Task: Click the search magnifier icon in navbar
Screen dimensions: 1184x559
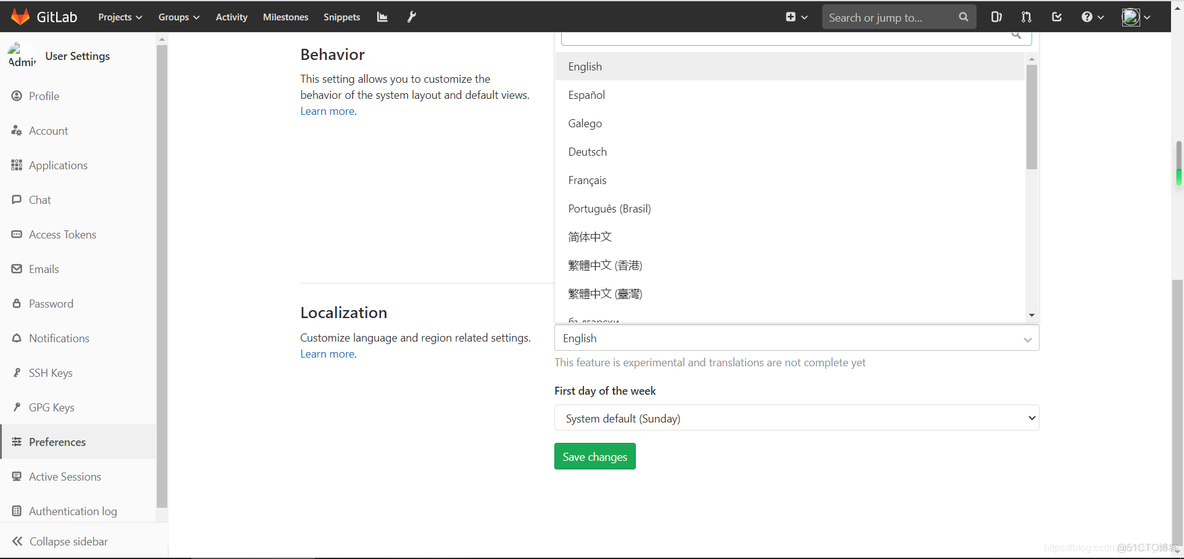Action: click(x=963, y=17)
